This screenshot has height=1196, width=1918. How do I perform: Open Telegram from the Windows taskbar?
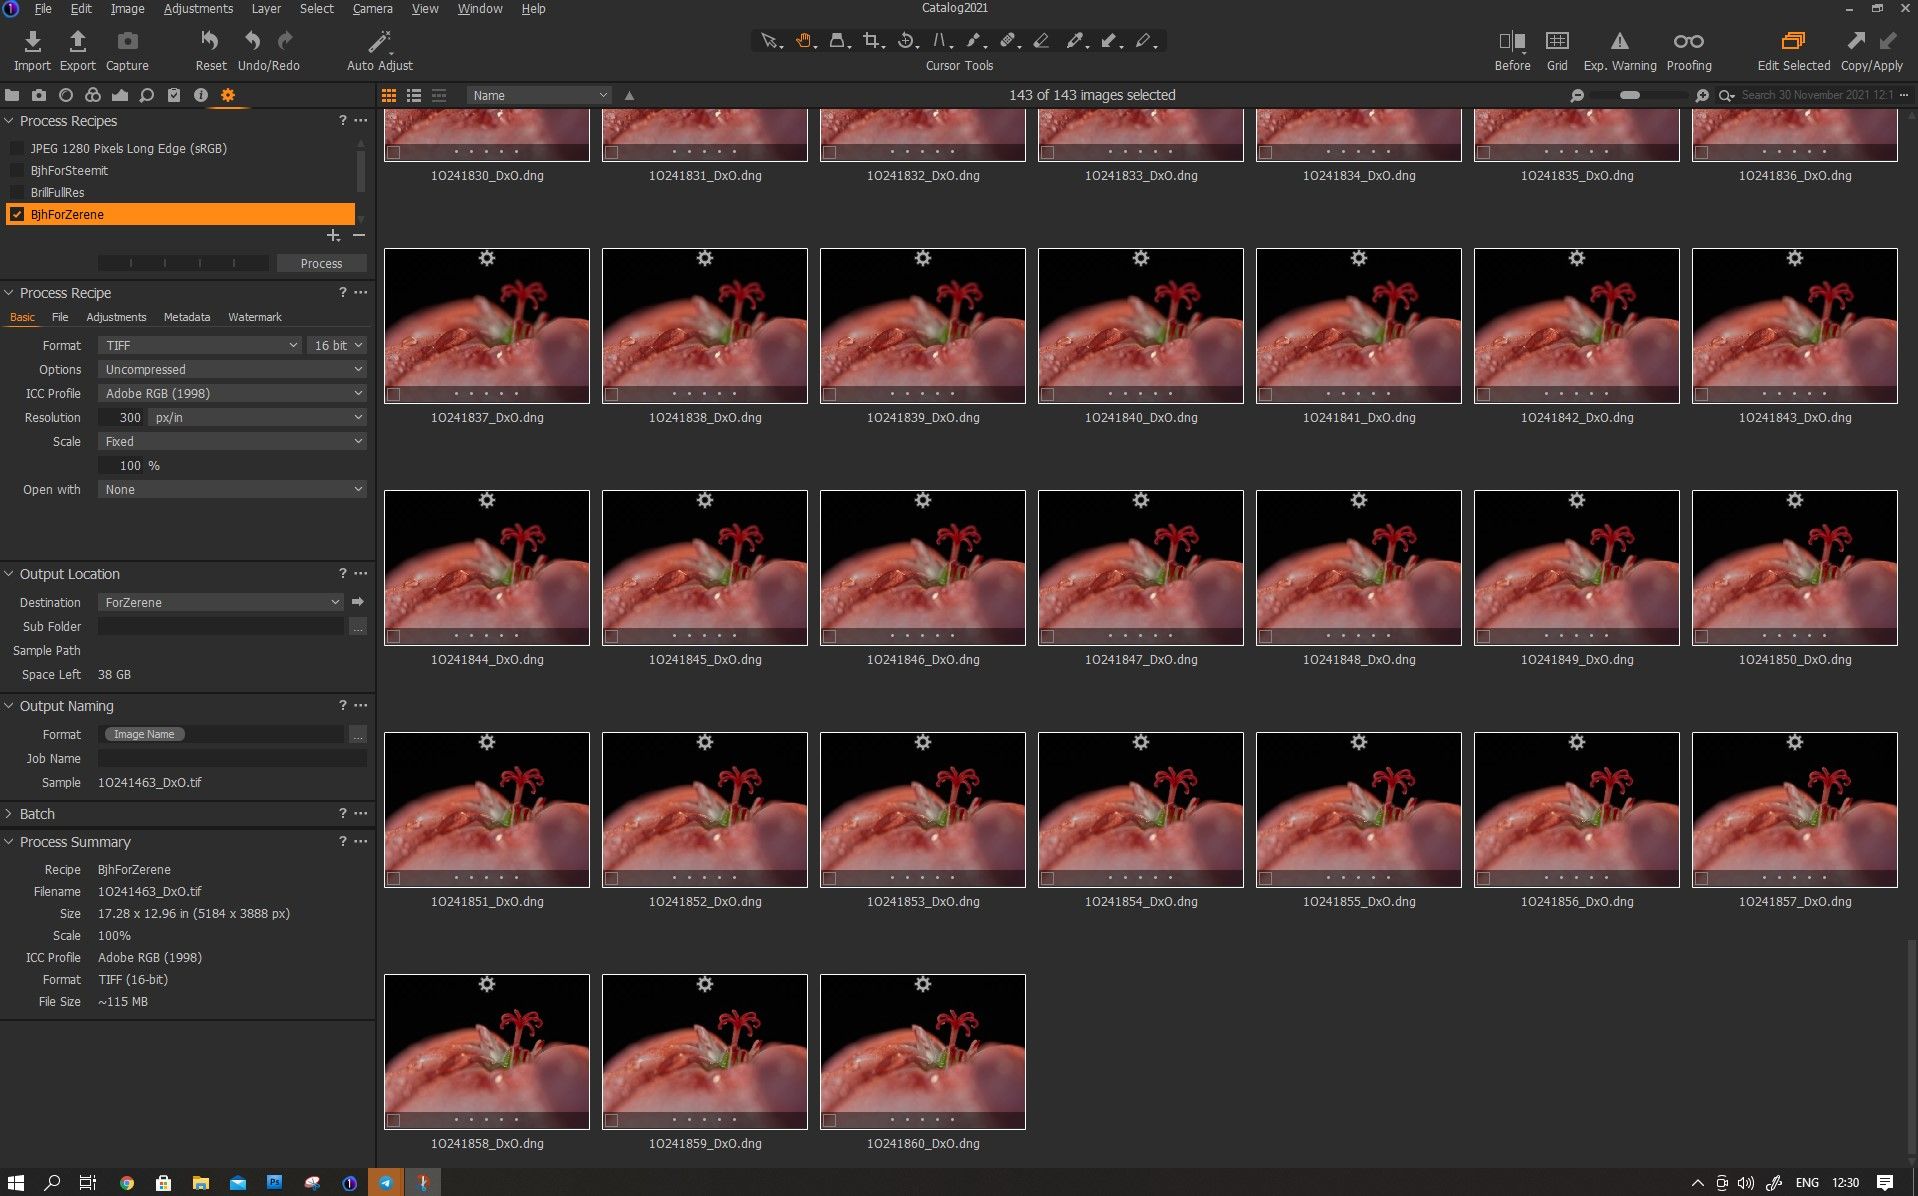pyautogui.click(x=385, y=1183)
